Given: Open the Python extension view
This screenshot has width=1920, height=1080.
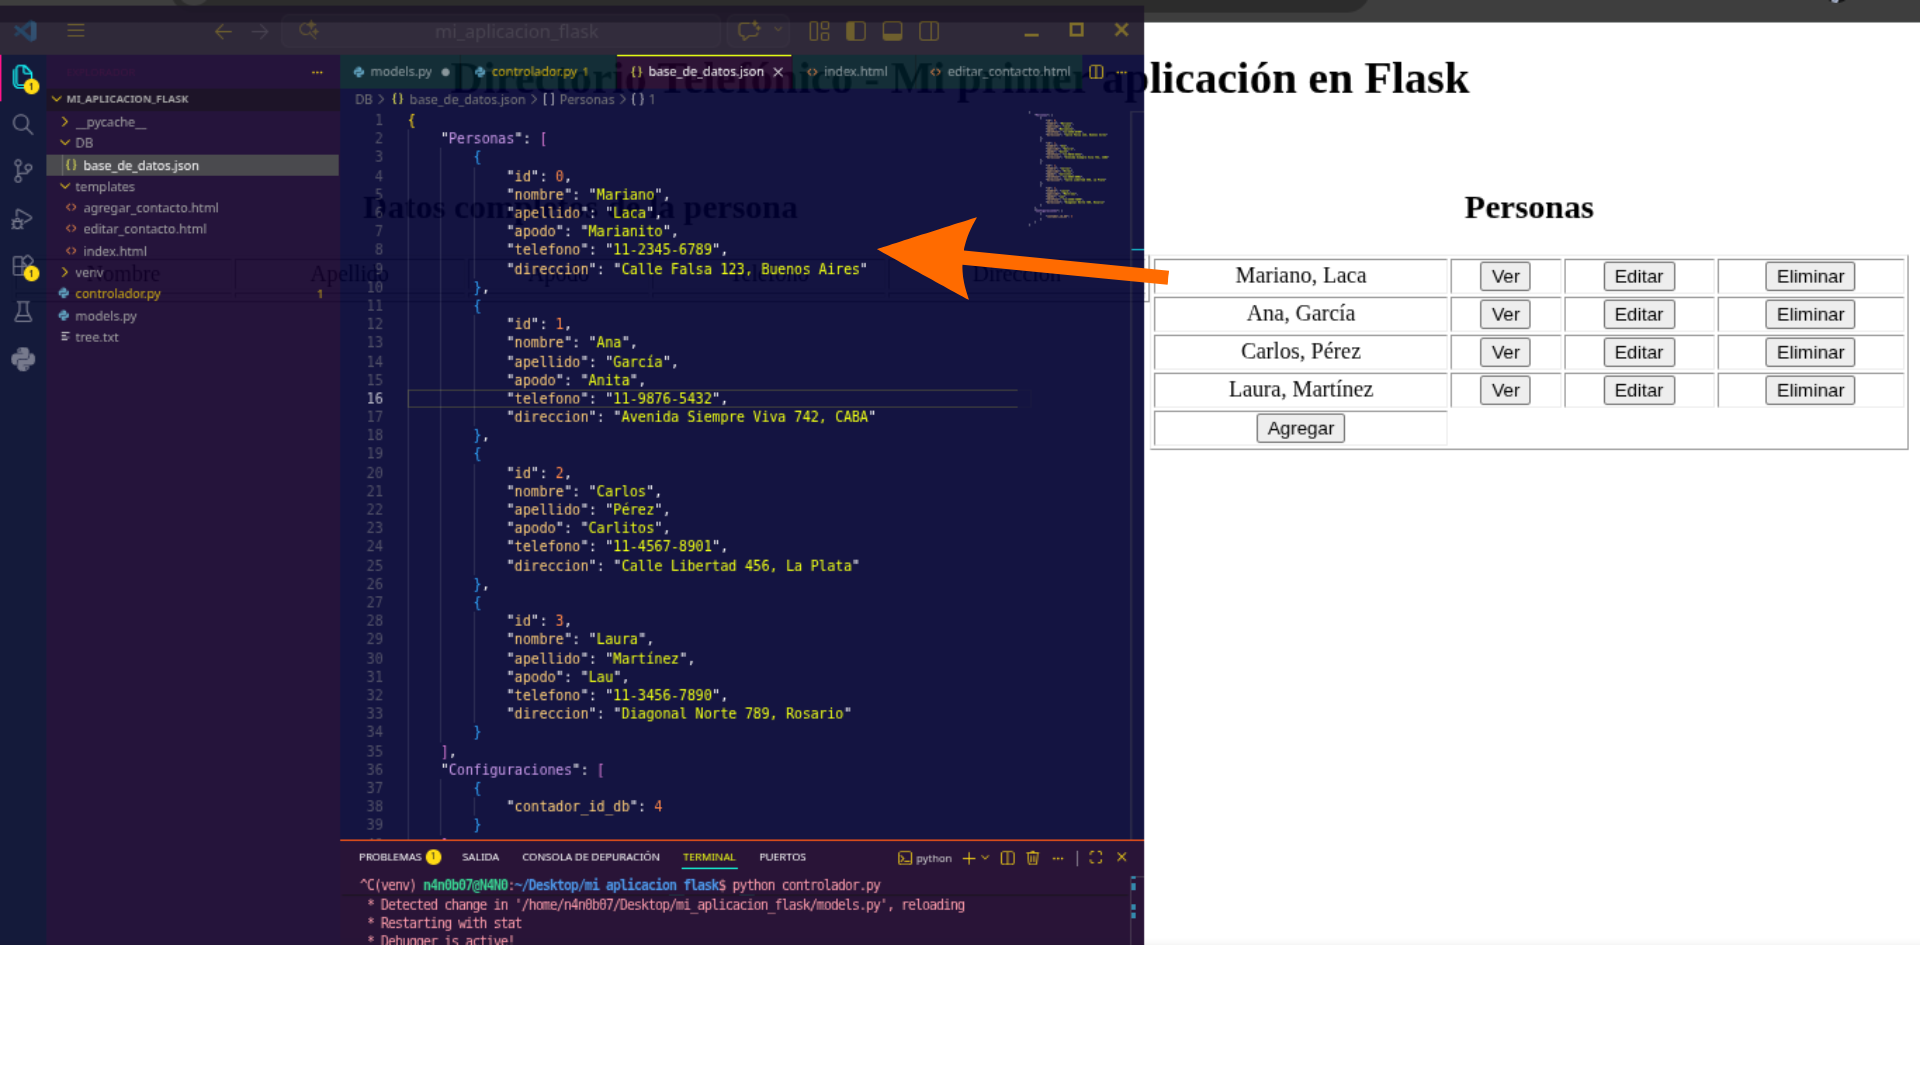Looking at the screenshot, I should 23,359.
